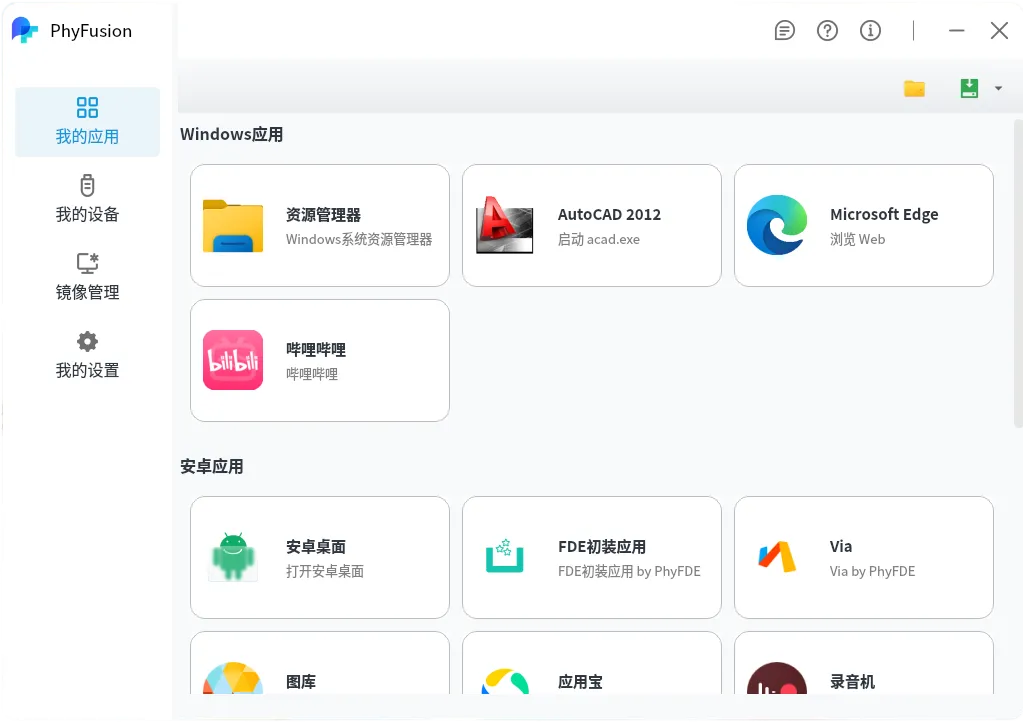Click the 'Windows应用' section heading
The image size is (1023, 722).
[232, 134]
